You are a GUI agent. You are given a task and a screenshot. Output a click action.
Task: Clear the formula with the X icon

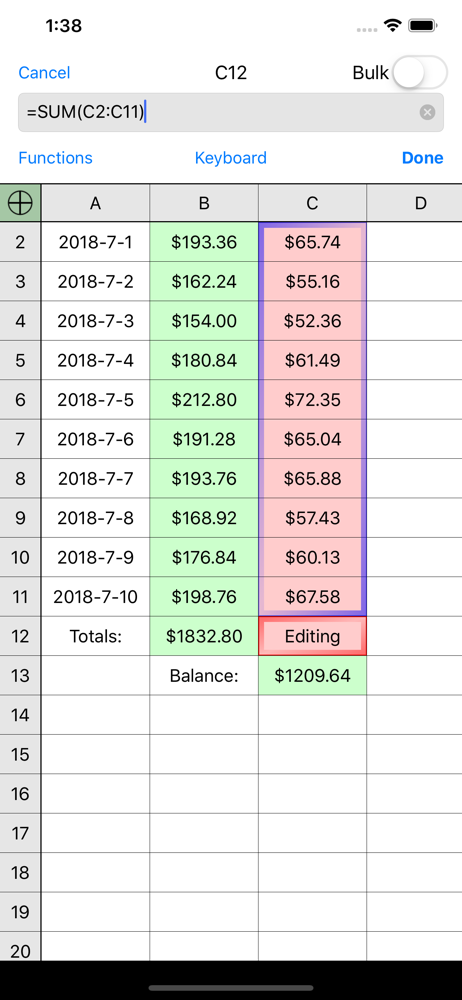[x=428, y=113]
